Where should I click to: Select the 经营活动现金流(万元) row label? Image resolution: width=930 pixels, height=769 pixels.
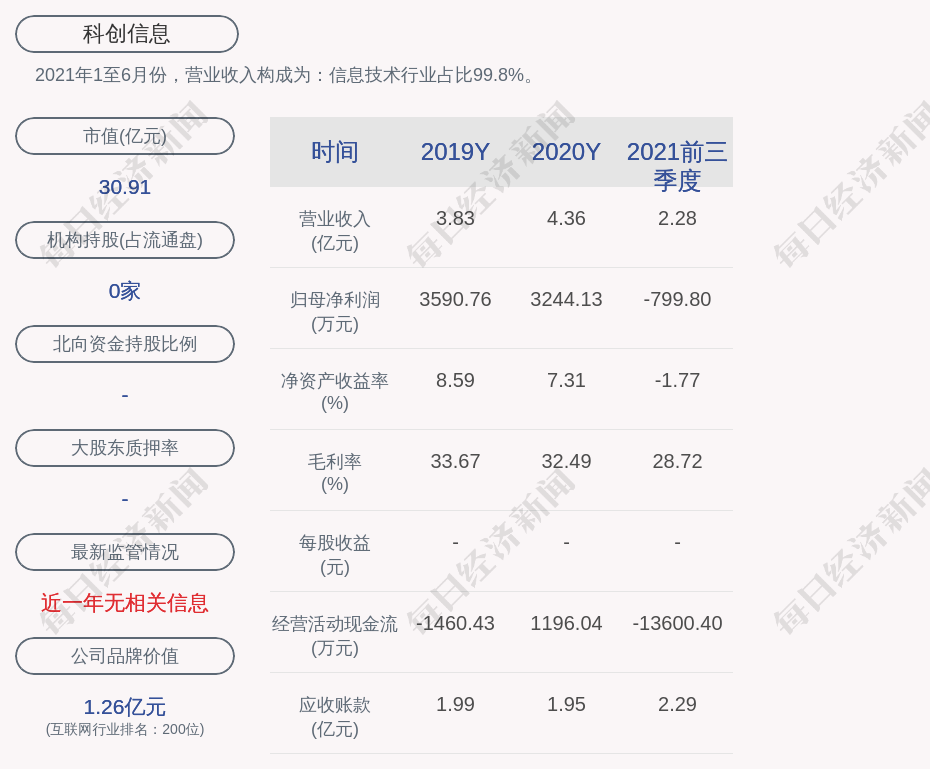coord(335,636)
